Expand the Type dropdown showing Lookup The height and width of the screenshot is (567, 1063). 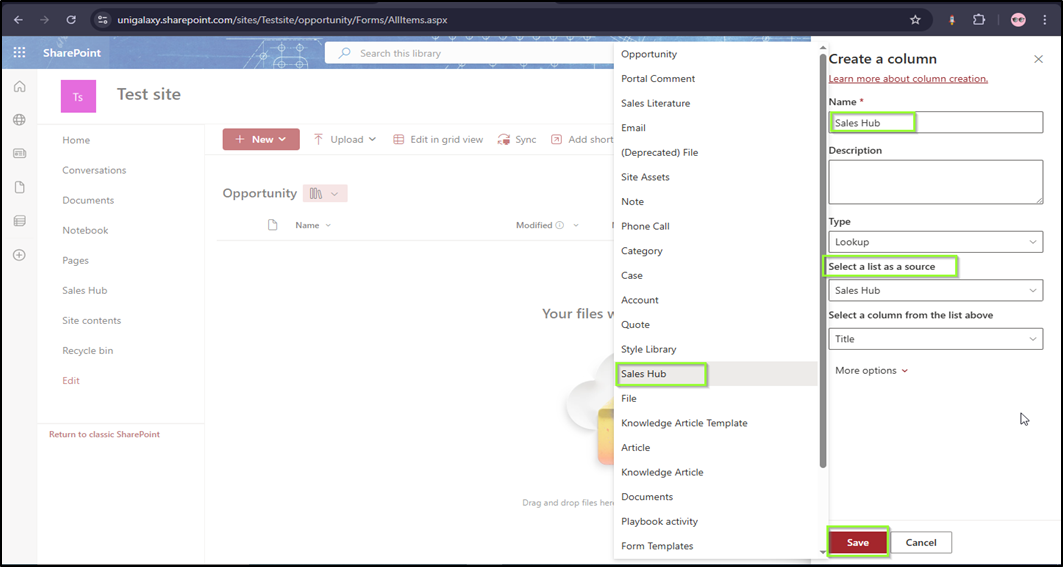coord(935,242)
